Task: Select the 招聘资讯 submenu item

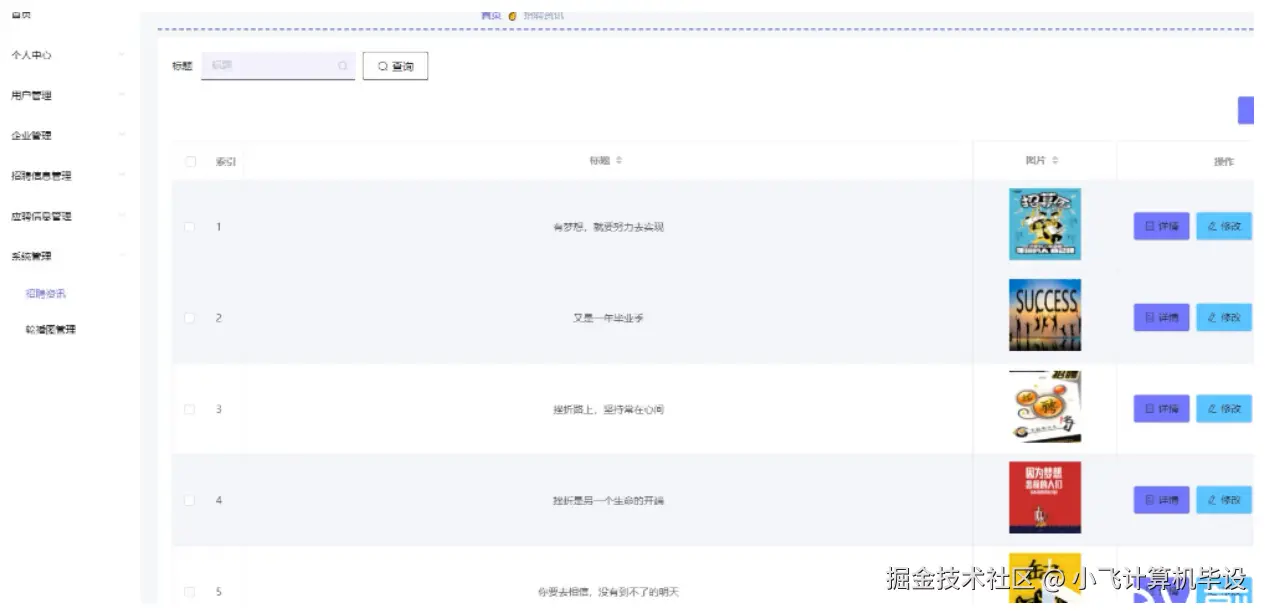Action: click(46, 294)
